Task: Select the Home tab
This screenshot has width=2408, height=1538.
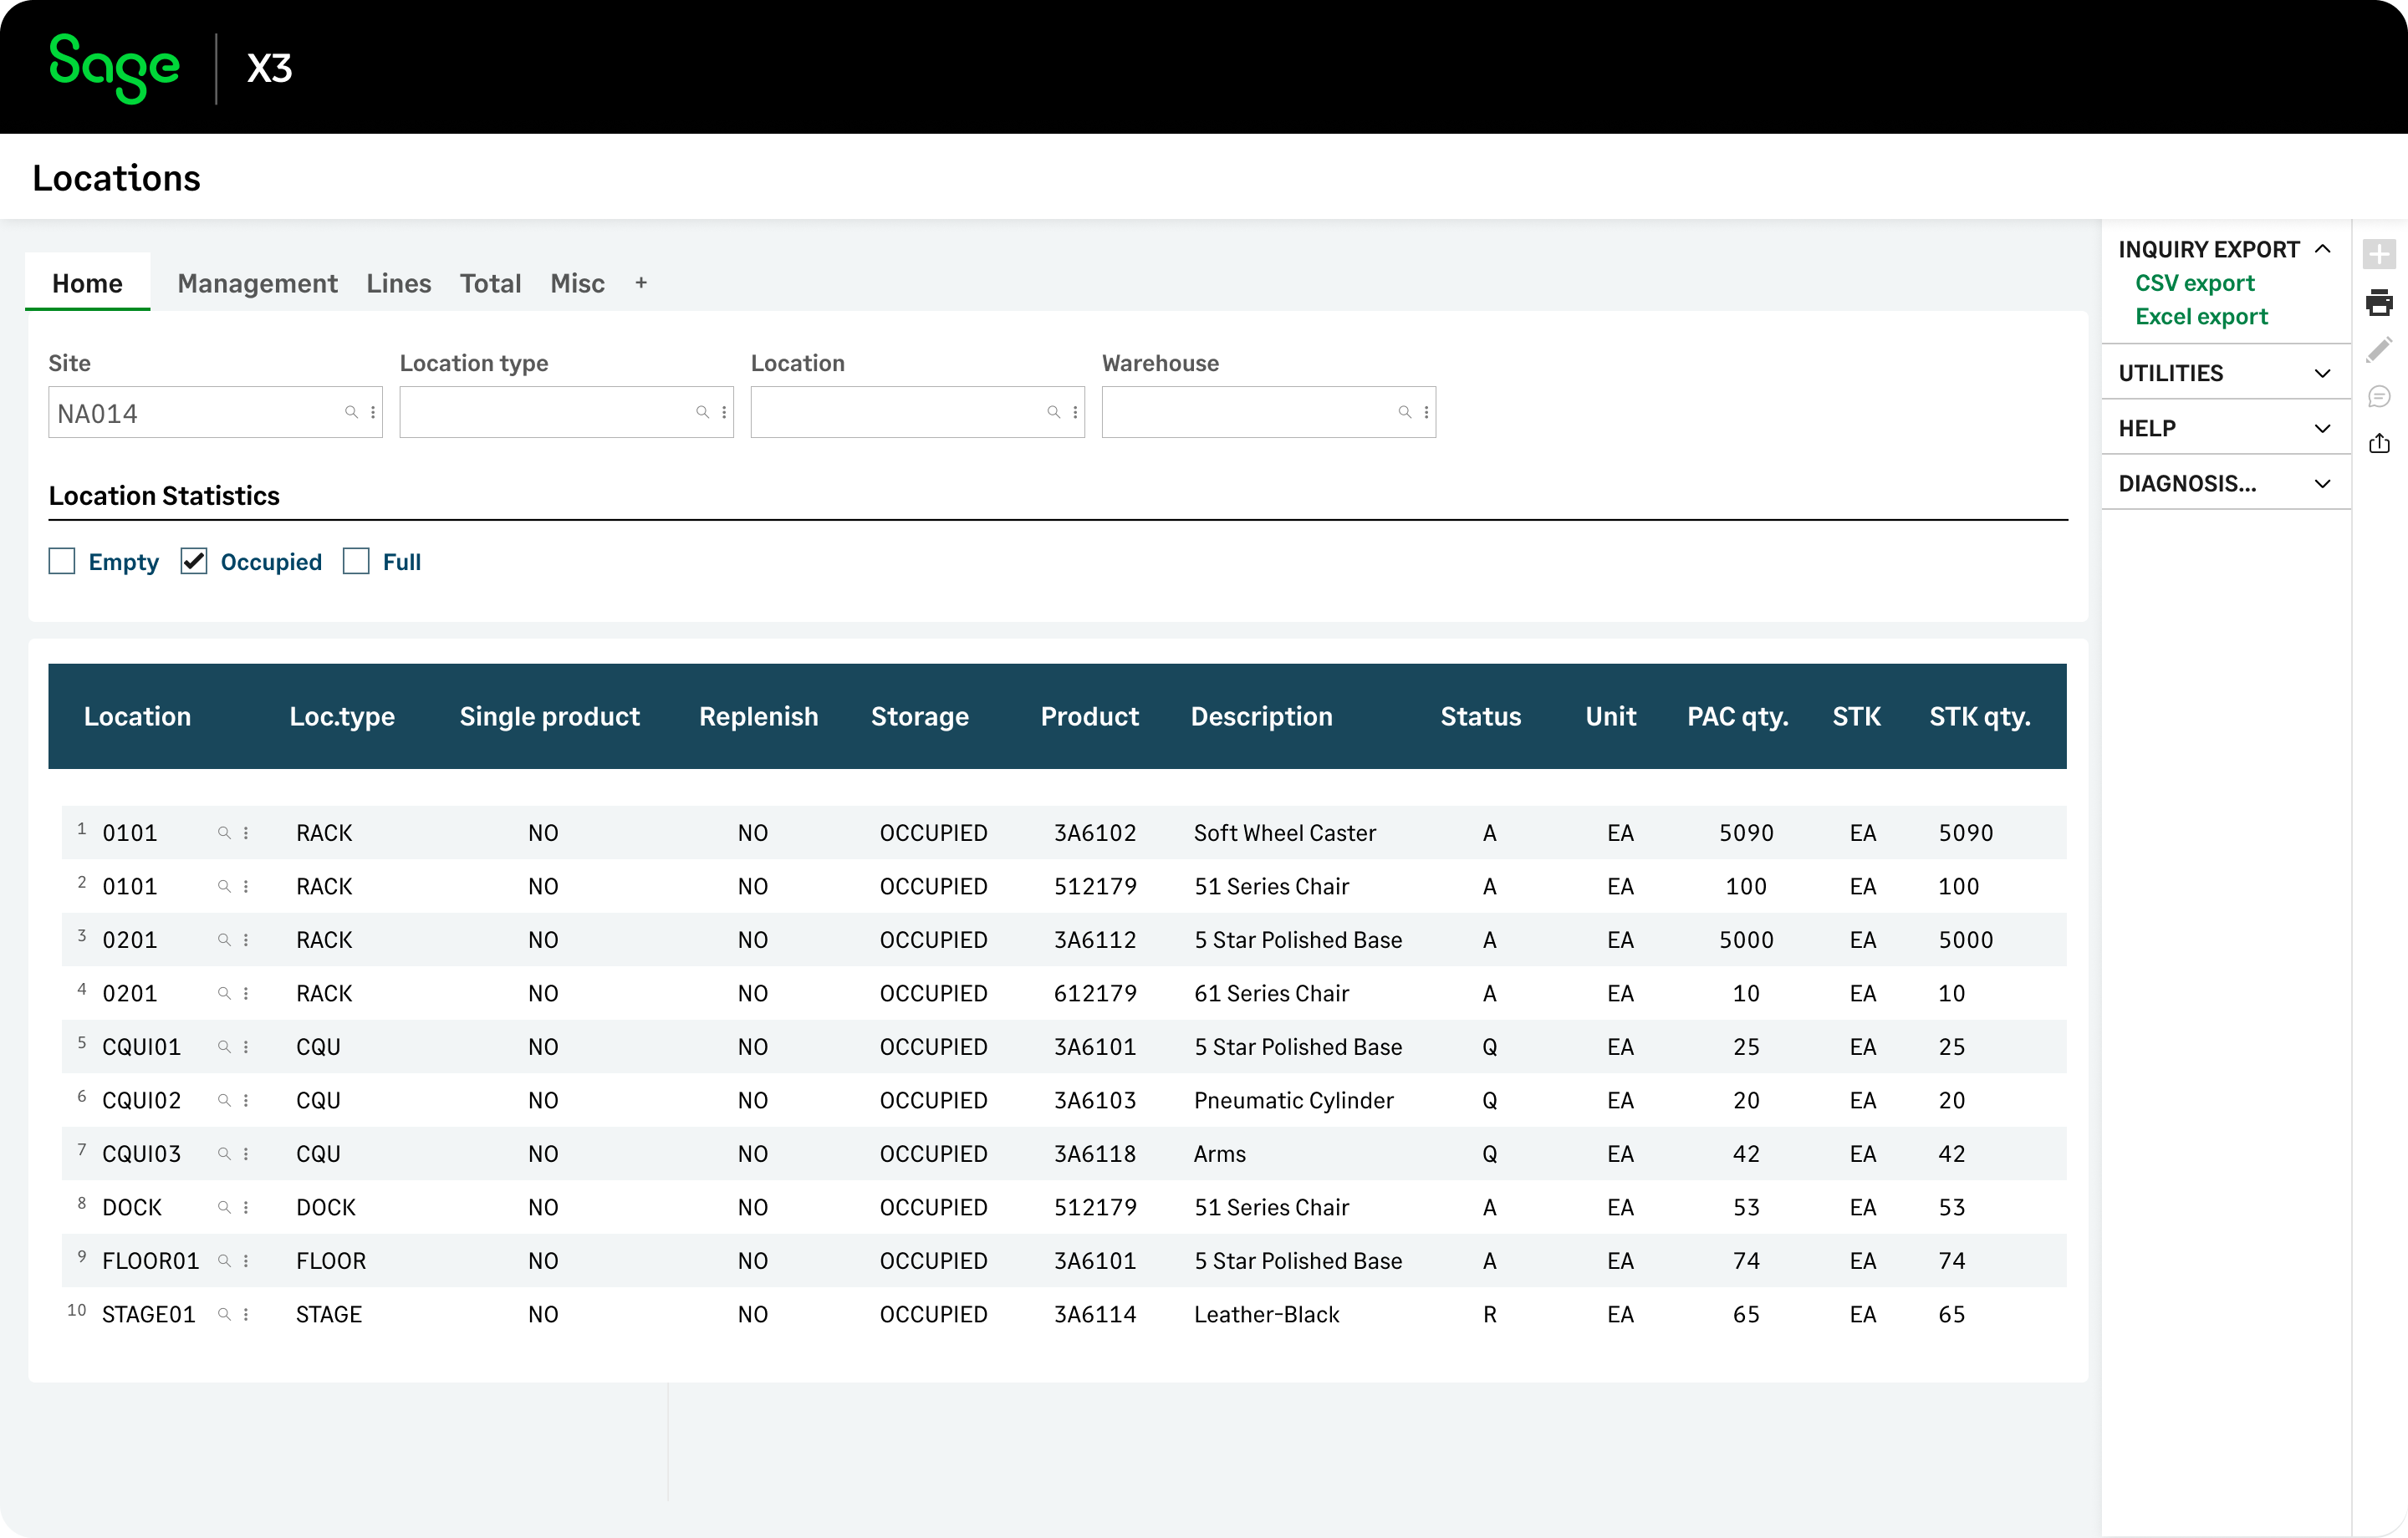Action: 88,283
